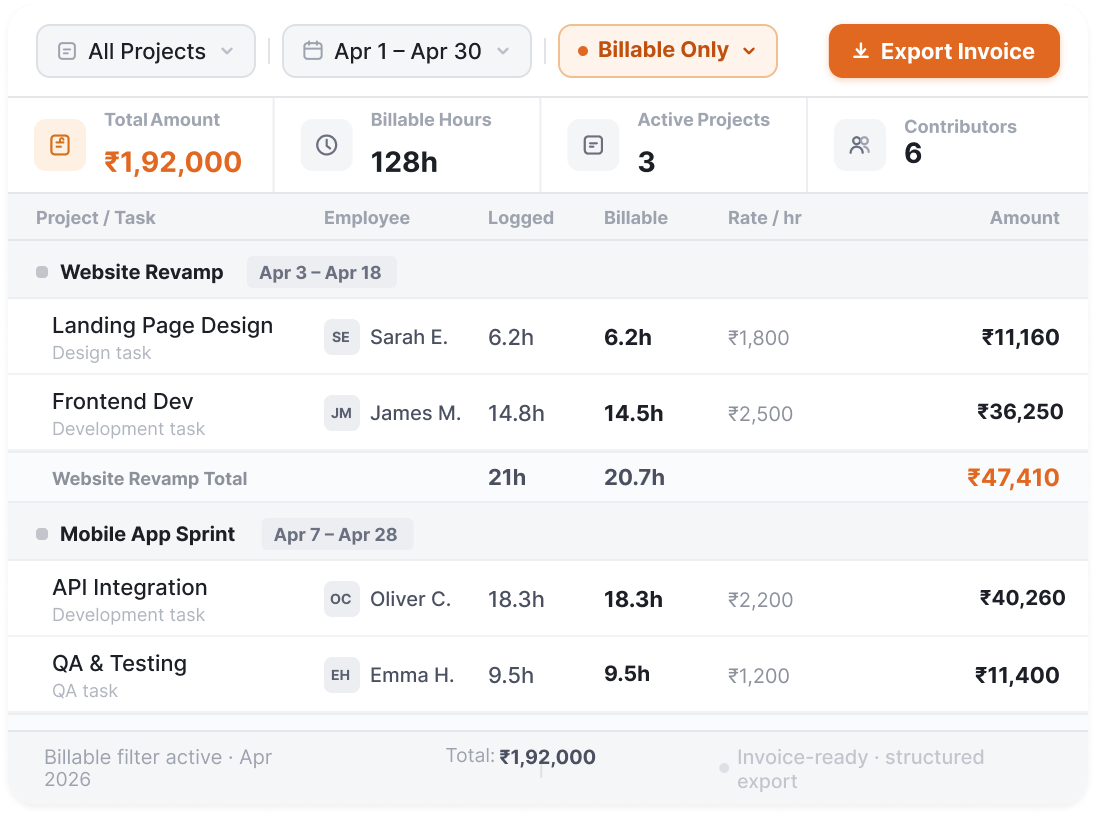Click Sarah E.'s SE avatar badge

click(342, 337)
